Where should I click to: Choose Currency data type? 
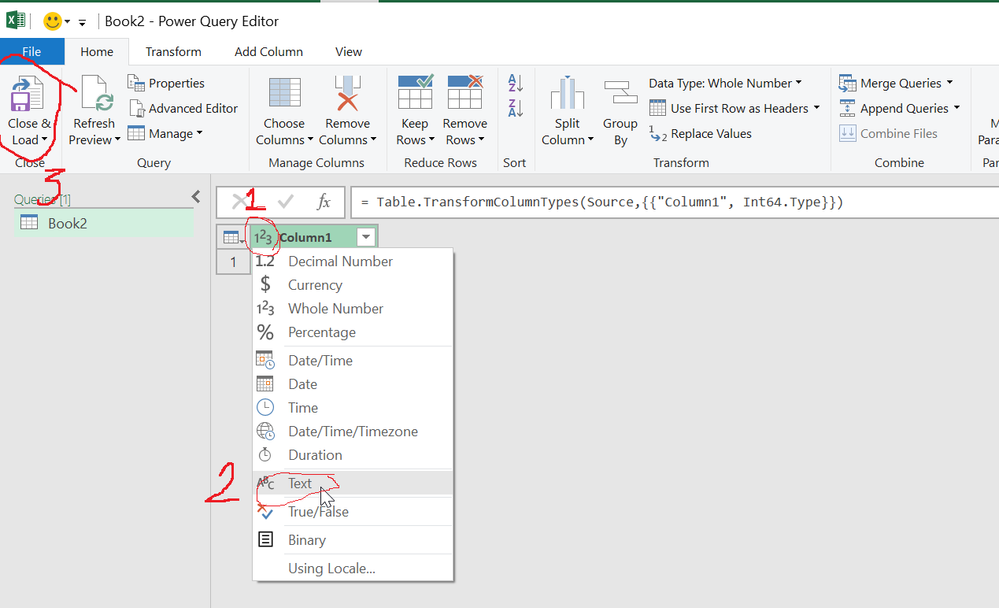tap(353, 285)
